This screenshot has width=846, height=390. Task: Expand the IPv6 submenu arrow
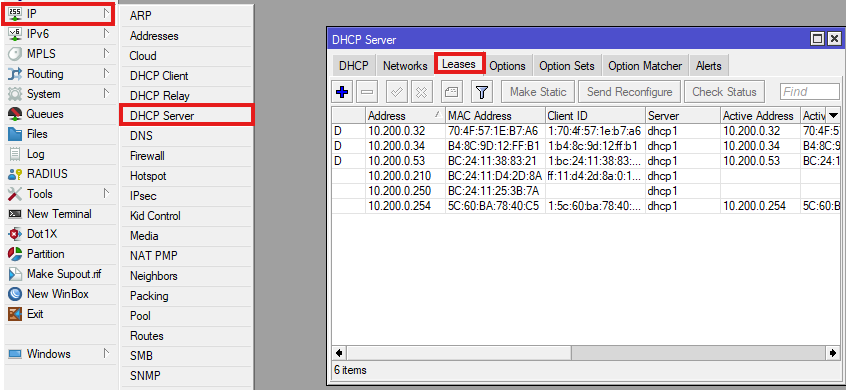107,34
